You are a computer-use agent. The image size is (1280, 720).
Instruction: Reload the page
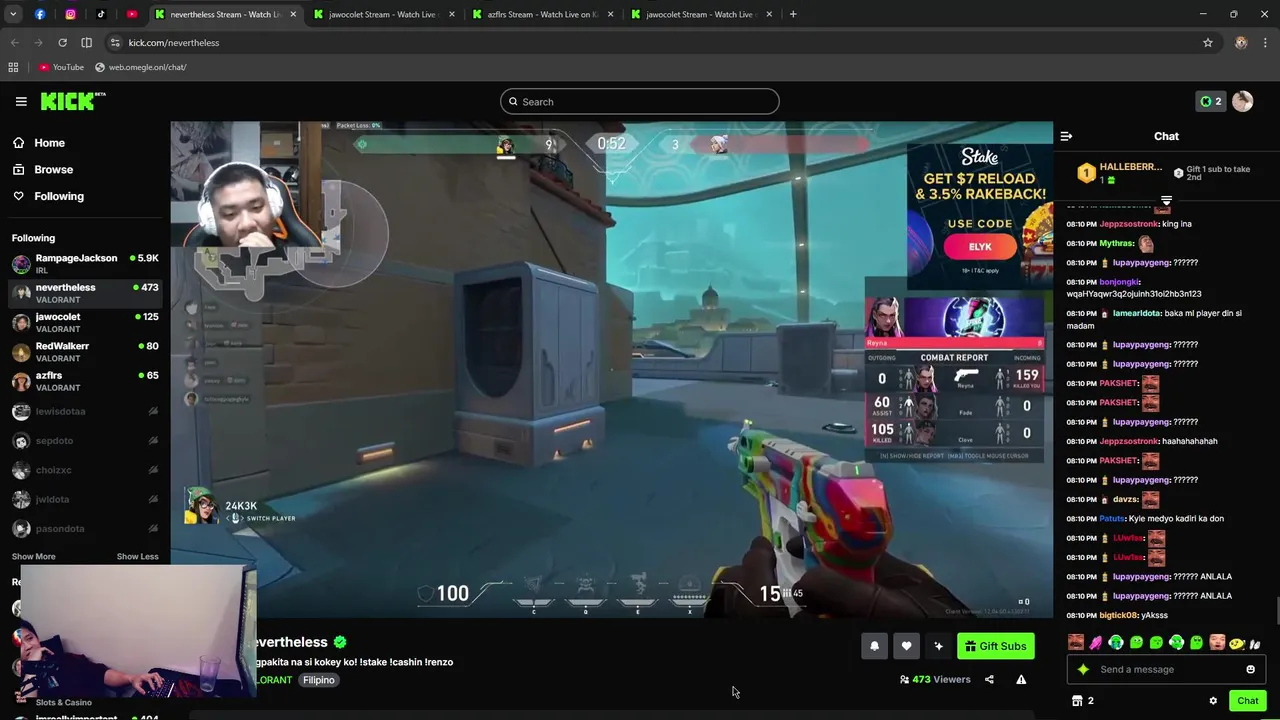[x=62, y=43]
